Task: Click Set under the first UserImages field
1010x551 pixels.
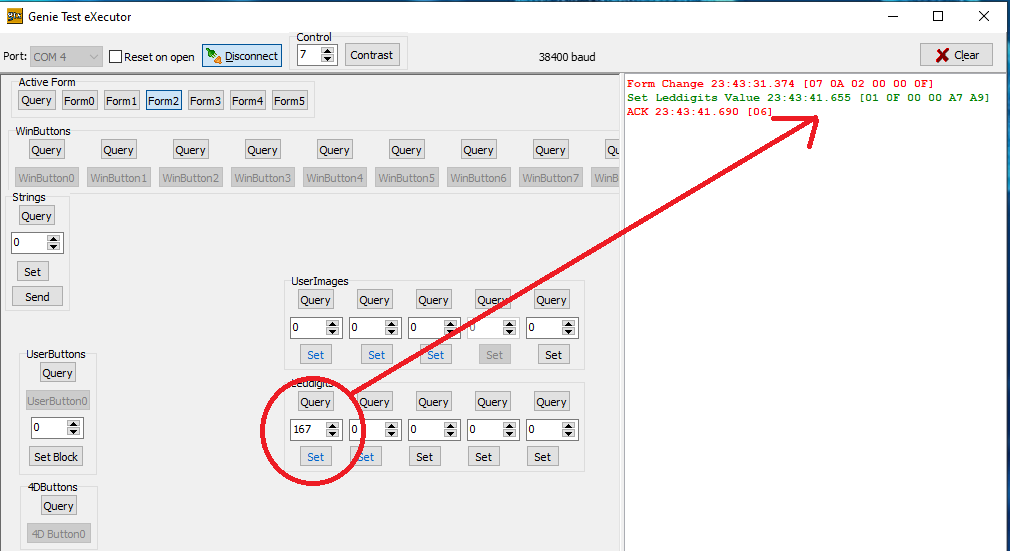Action: coord(315,354)
